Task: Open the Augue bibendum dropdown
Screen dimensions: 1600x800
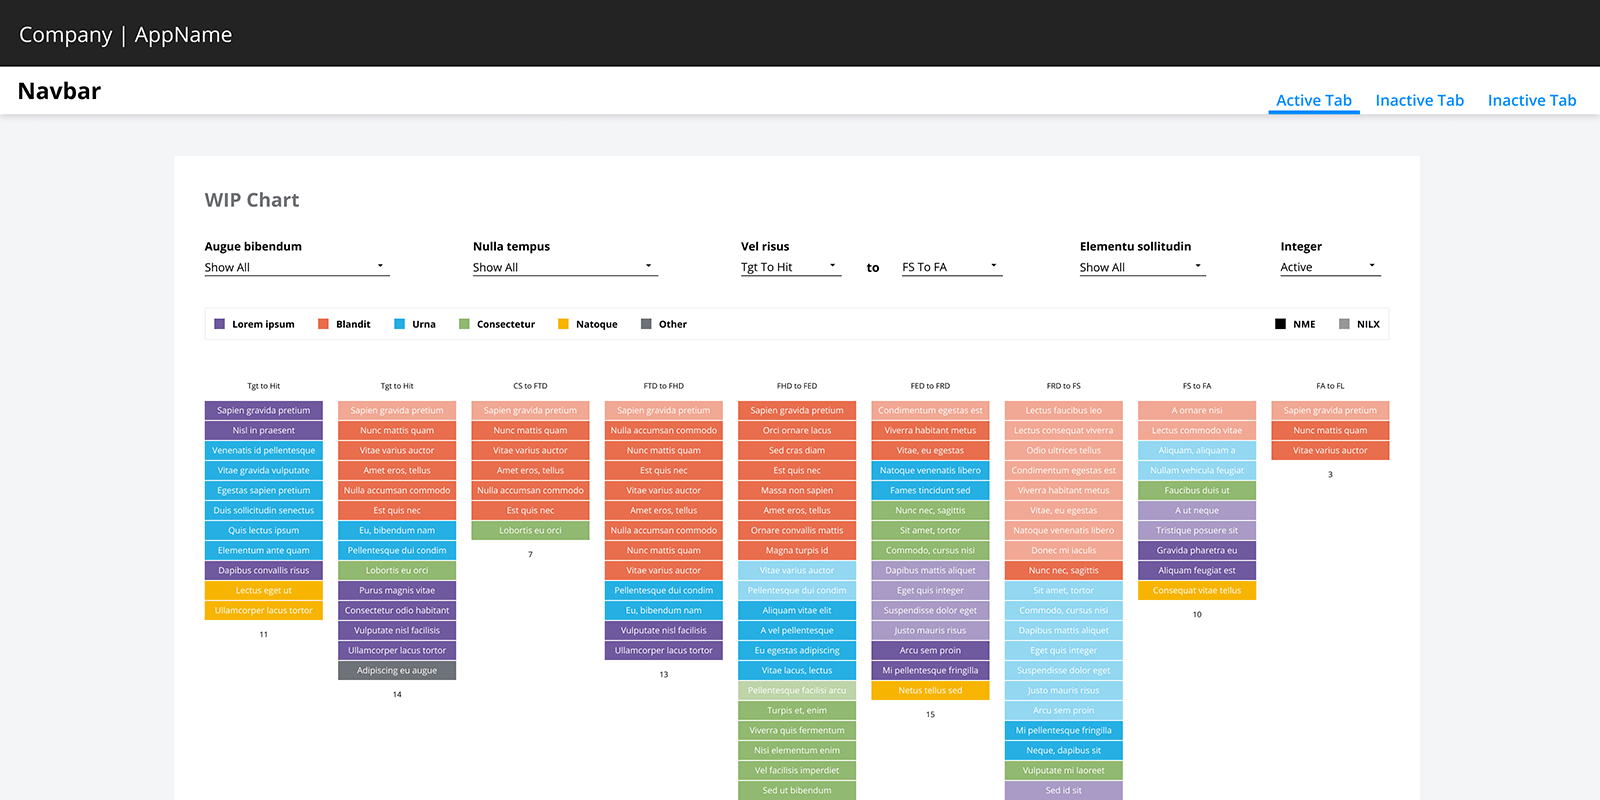Action: [297, 267]
